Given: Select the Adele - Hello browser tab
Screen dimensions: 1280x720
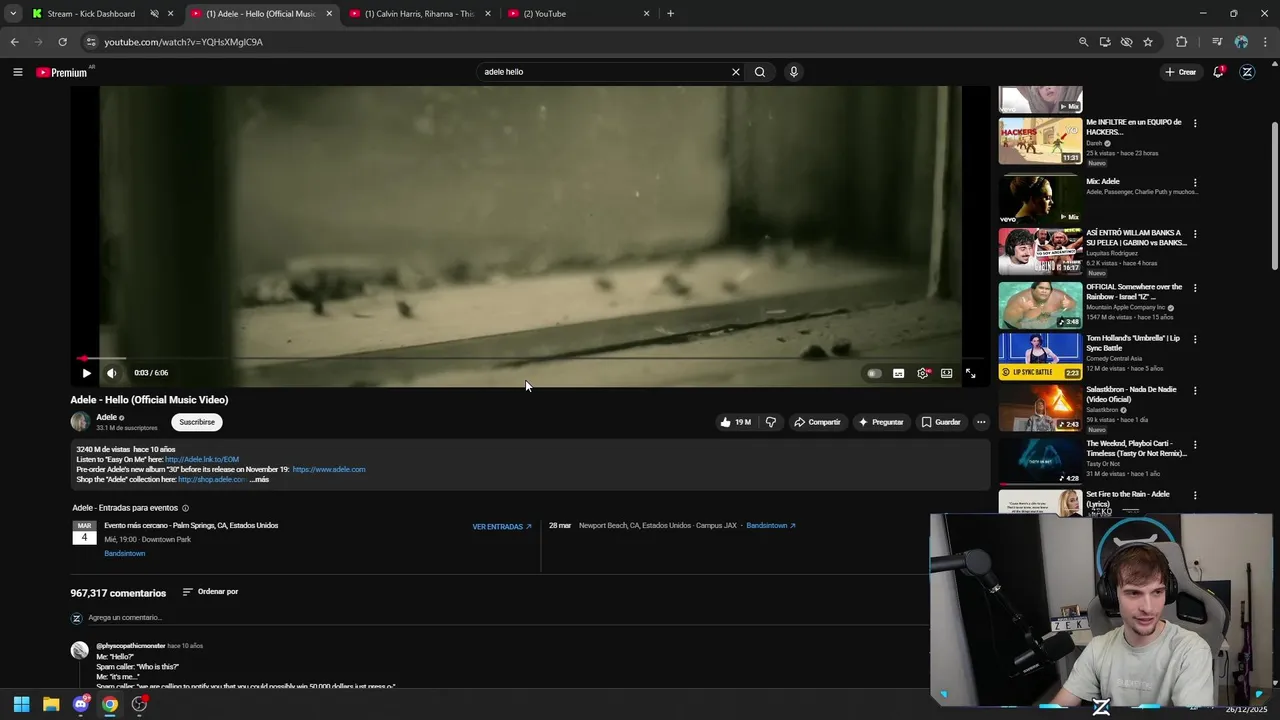Looking at the screenshot, I should [260, 14].
